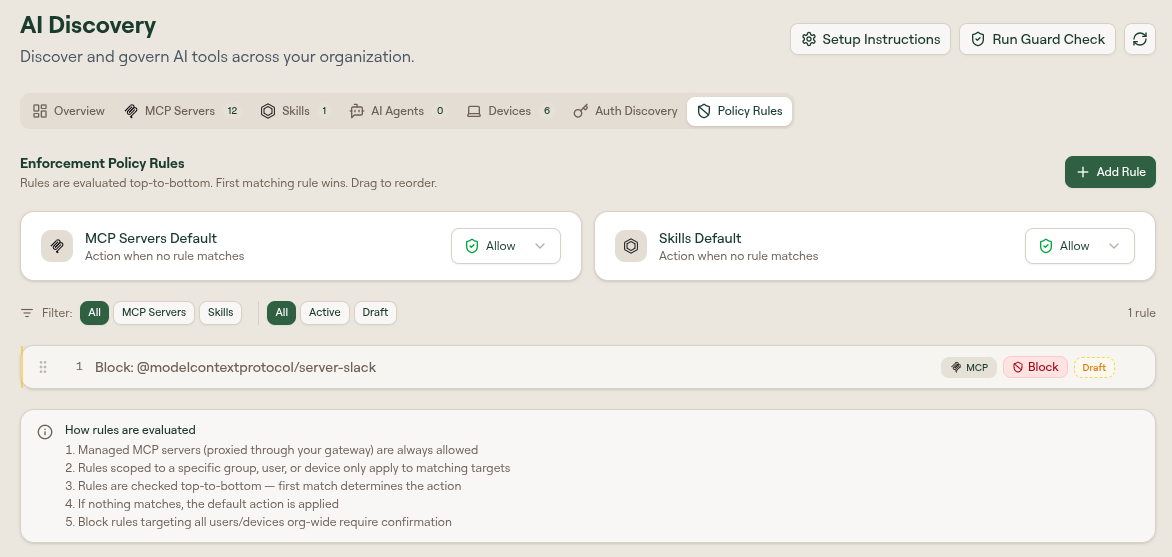Click the MCP badge on the slack rule
This screenshot has height=557, width=1172.
(969, 367)
